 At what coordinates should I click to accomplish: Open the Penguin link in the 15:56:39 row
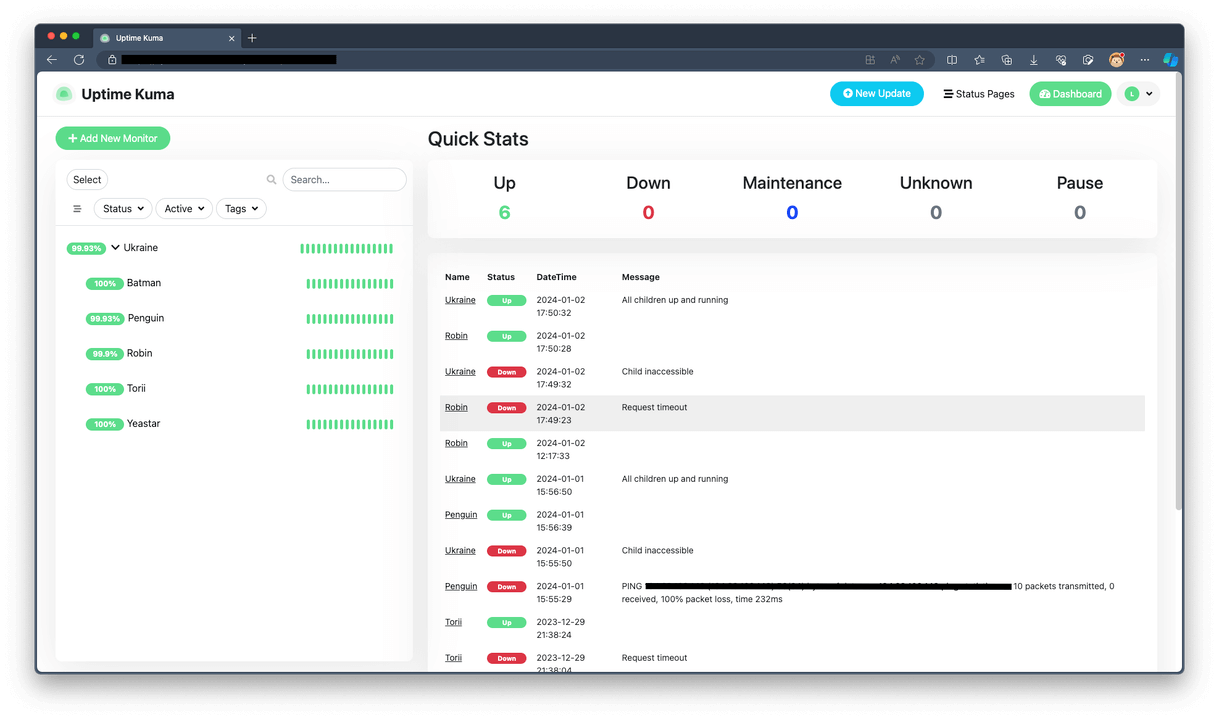click(461, 515)
